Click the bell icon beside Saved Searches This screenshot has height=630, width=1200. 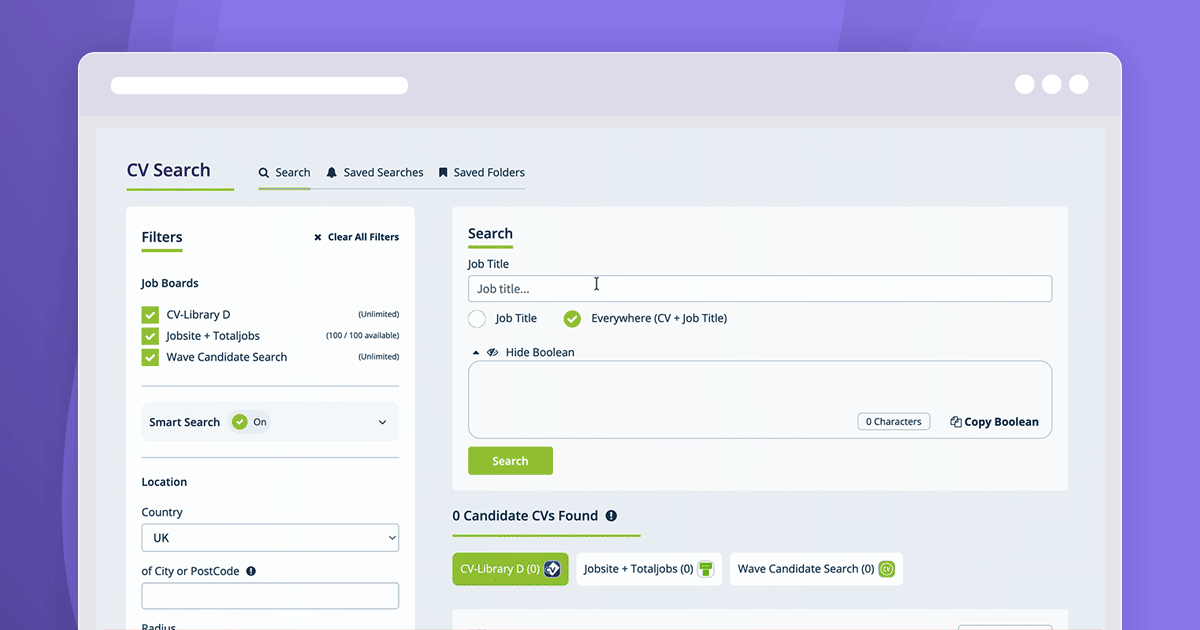click(x=332, y=172)
